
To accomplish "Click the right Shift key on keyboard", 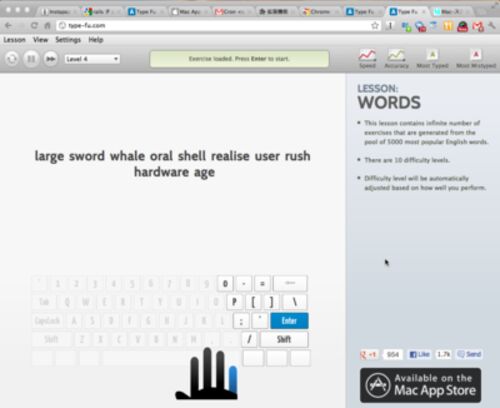I will click(284, 339).
